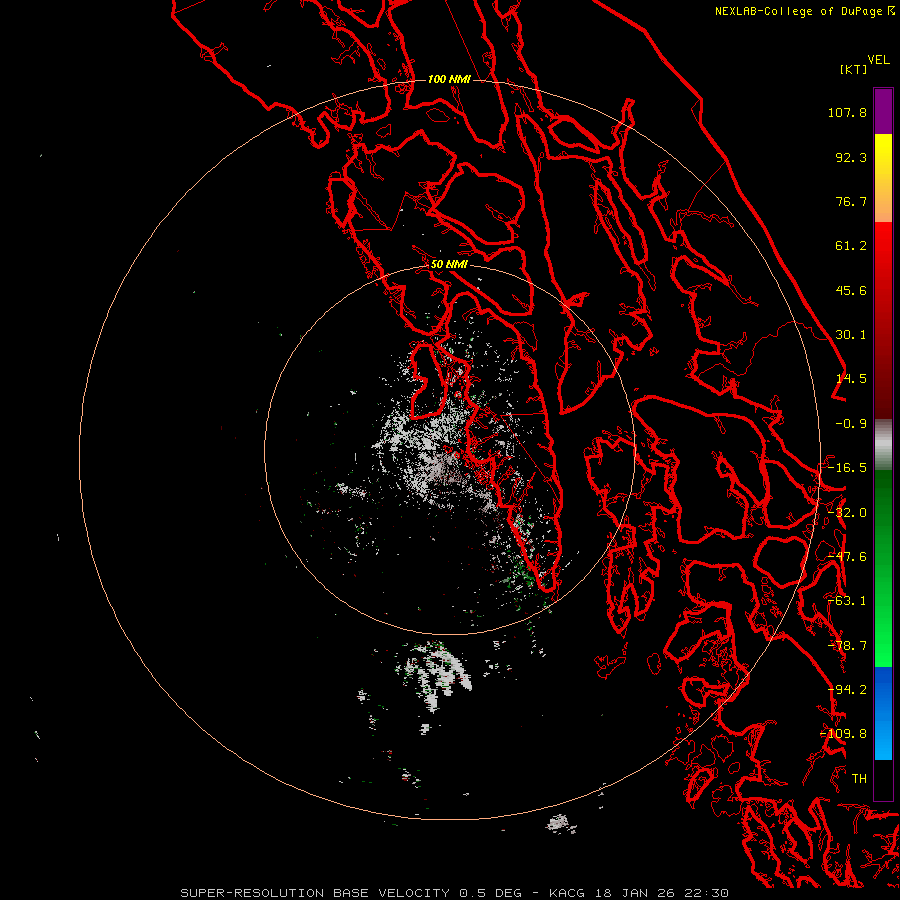Click the 61.2 velocity scale value
Image resolution: width=900 pixels, height=900 pixels.
(x=851, y=246)
